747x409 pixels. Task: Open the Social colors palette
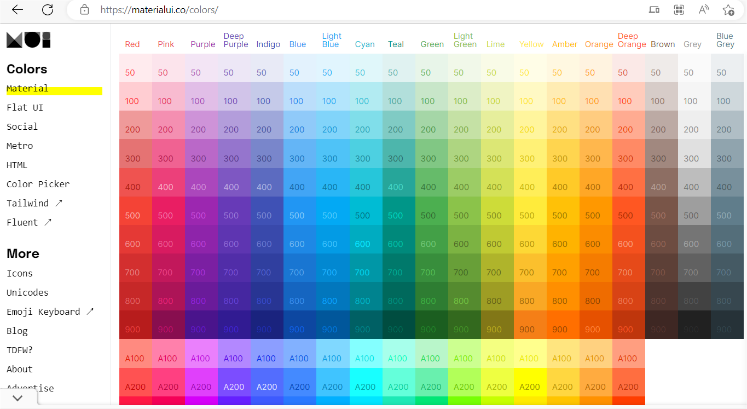pyautogui.click(x=22, y=127)
